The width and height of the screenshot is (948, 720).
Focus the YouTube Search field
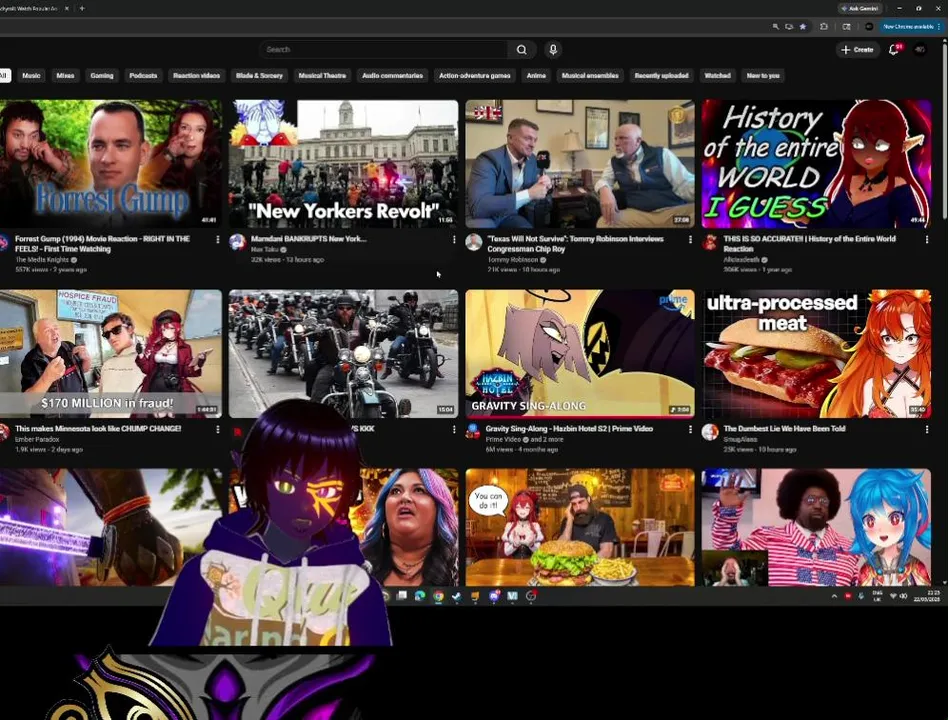(x=384, y=50)
